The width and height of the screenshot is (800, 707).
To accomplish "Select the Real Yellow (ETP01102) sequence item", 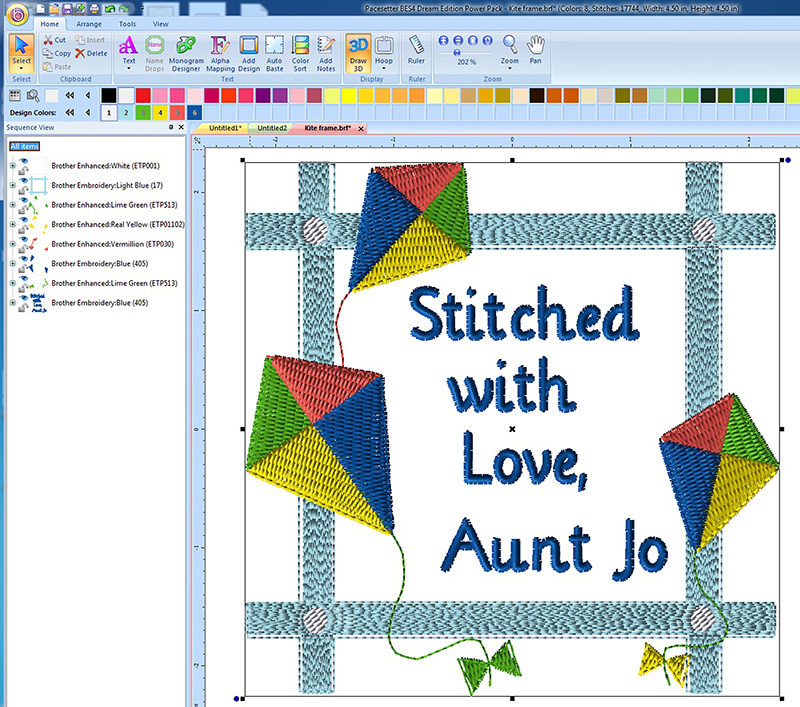I will coord(117,224).
